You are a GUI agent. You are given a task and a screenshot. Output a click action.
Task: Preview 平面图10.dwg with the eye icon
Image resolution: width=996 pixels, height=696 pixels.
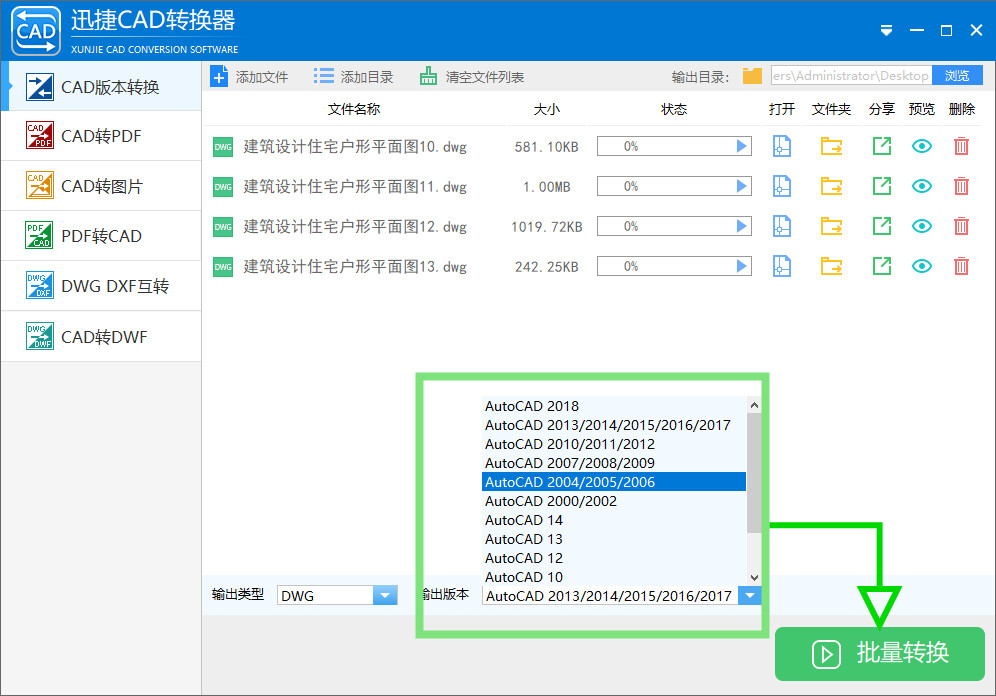[922, 146]
